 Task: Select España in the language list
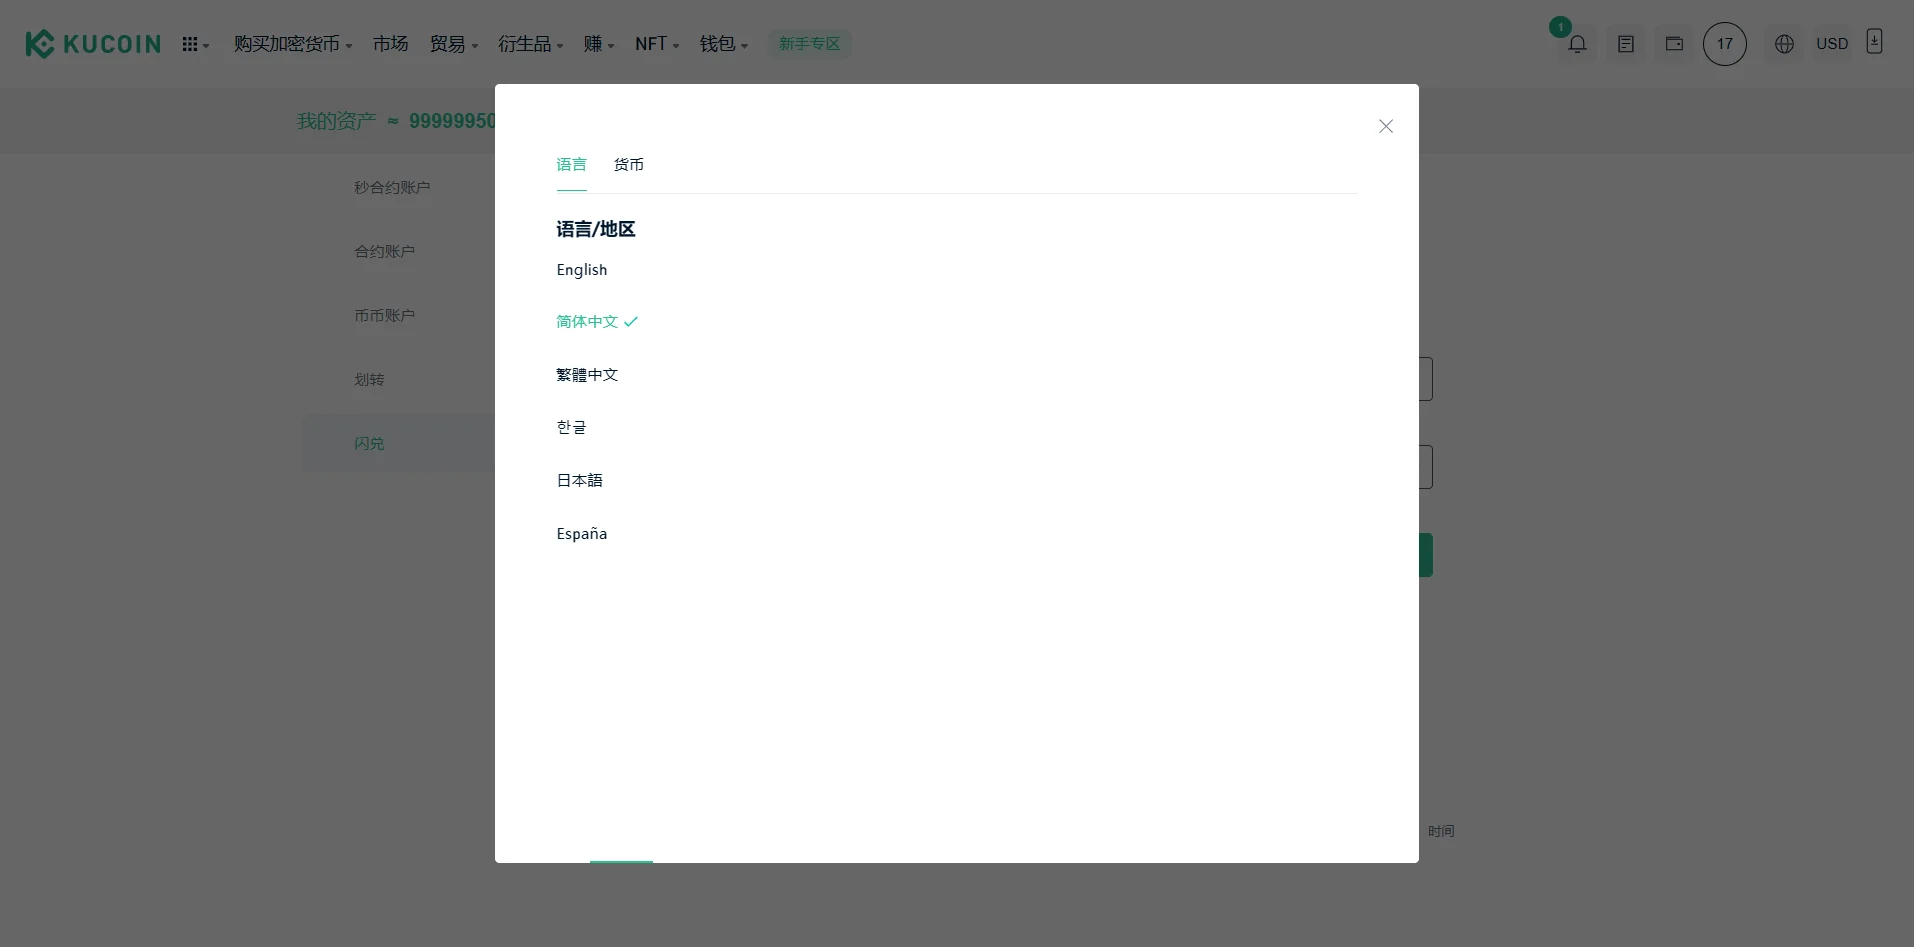[582, 534]
